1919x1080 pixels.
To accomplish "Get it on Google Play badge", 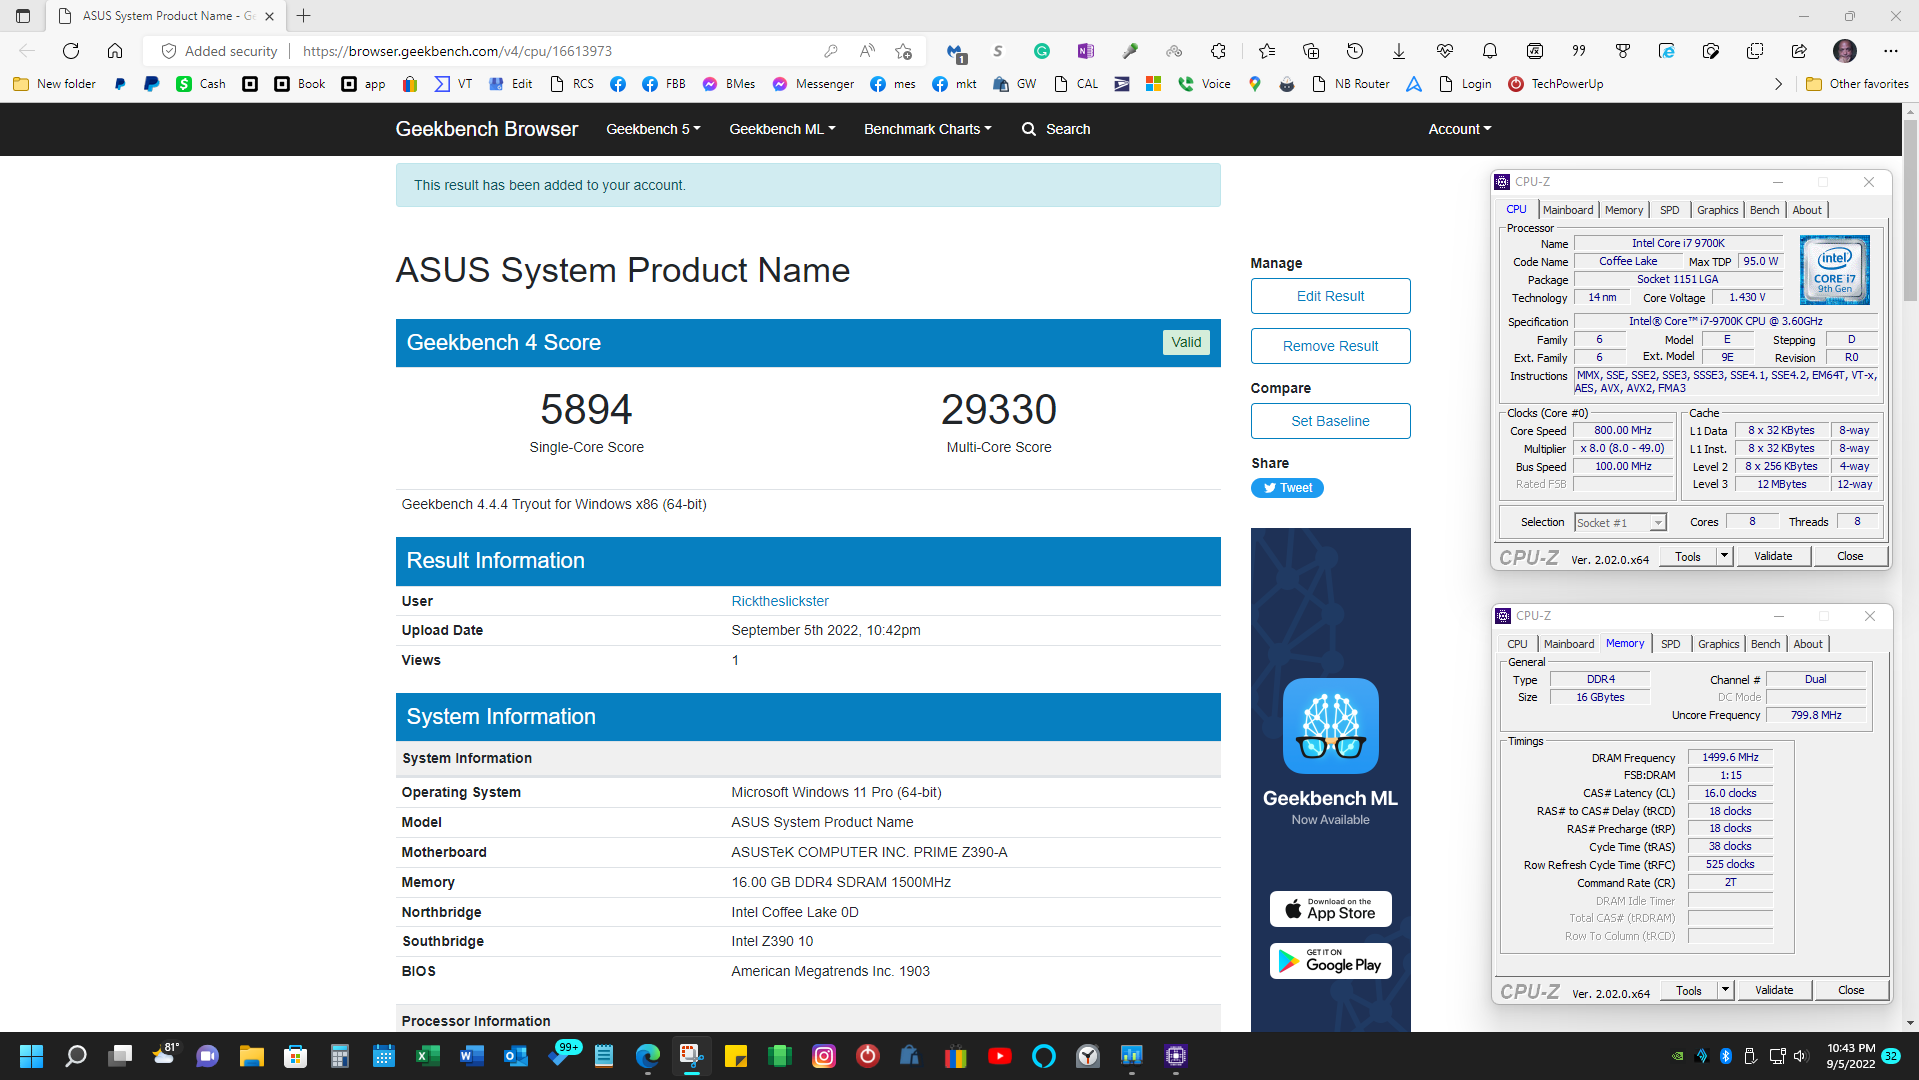I will (x=1330, y=962).
